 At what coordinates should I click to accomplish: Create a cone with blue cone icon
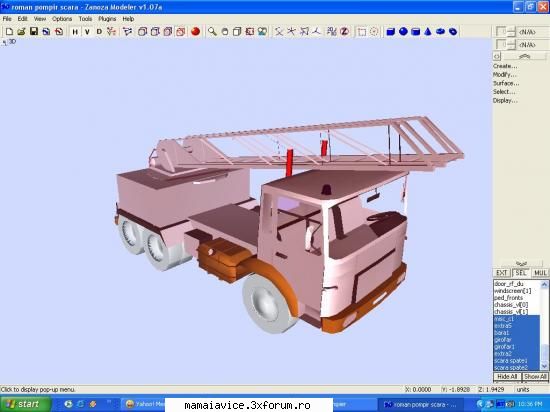tap(428, 32)
